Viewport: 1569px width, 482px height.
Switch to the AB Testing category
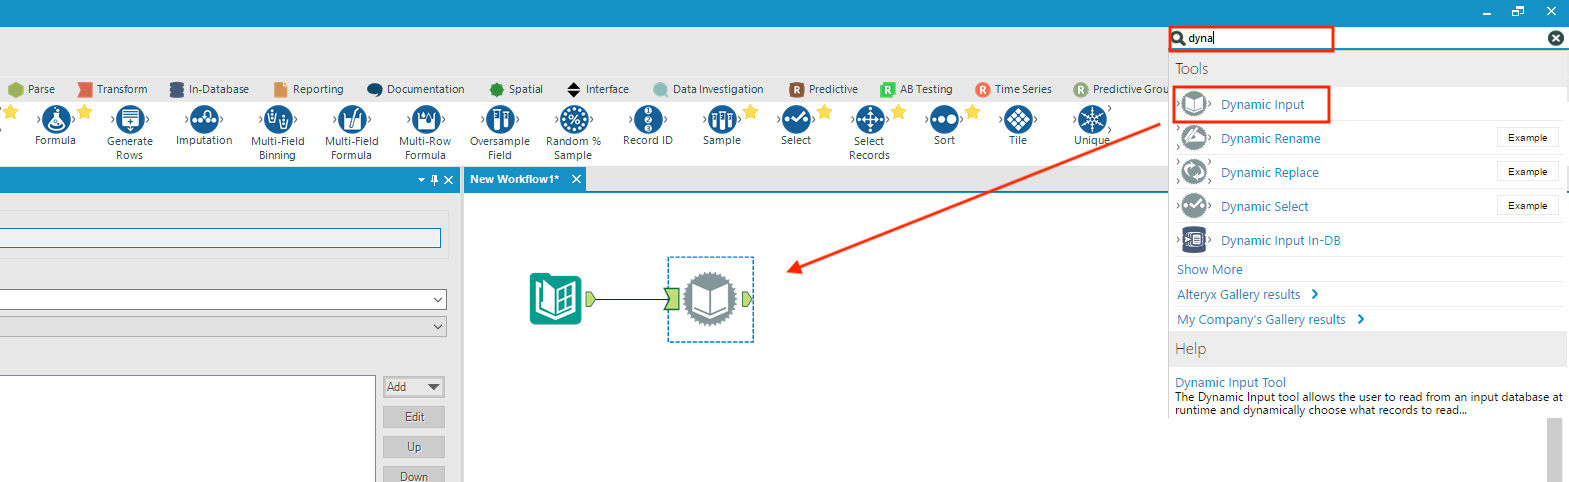pyautogui.click(x=916, y=89)
